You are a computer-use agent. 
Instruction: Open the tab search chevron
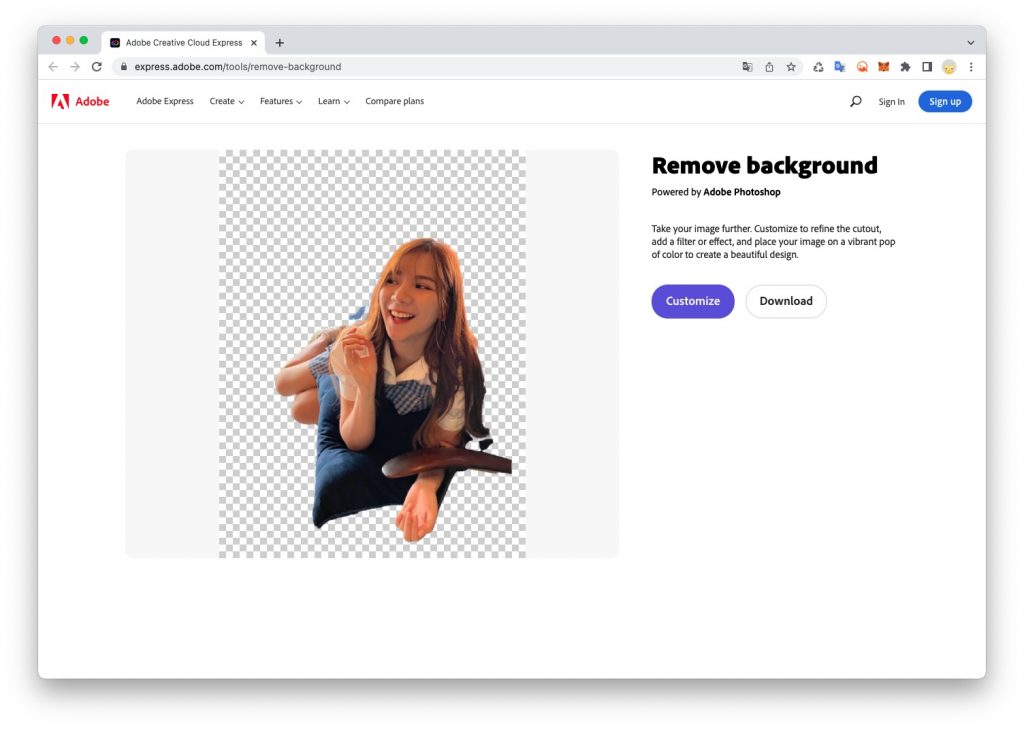click(x=970, y=43)
